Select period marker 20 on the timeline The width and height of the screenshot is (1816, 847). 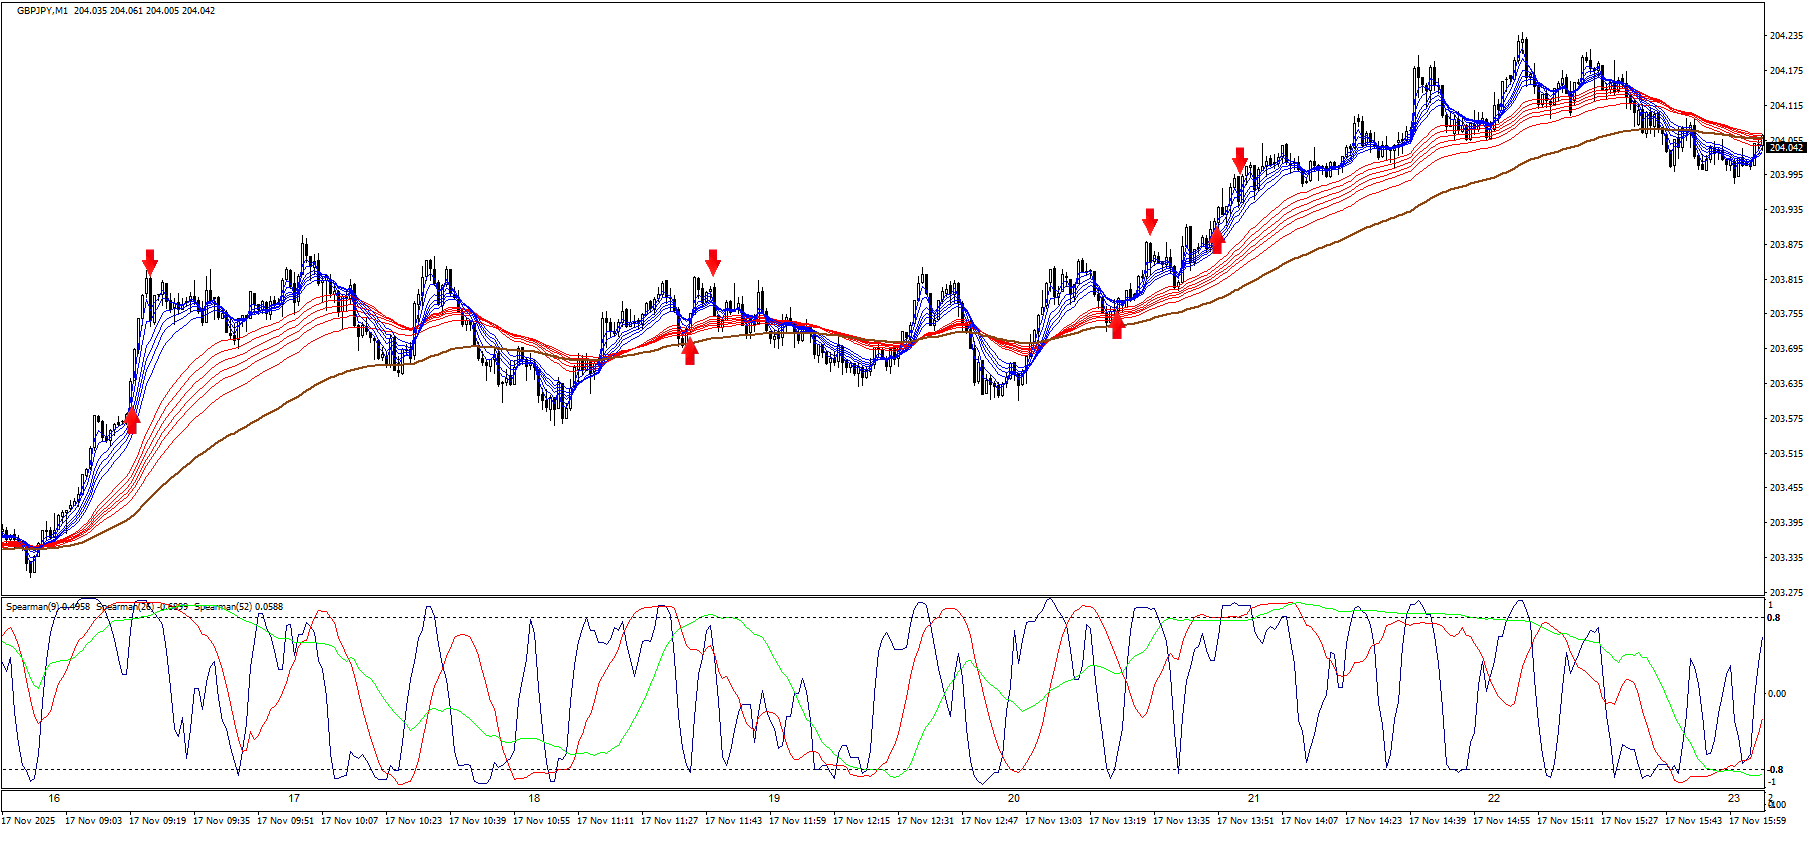click(1014, 798)
